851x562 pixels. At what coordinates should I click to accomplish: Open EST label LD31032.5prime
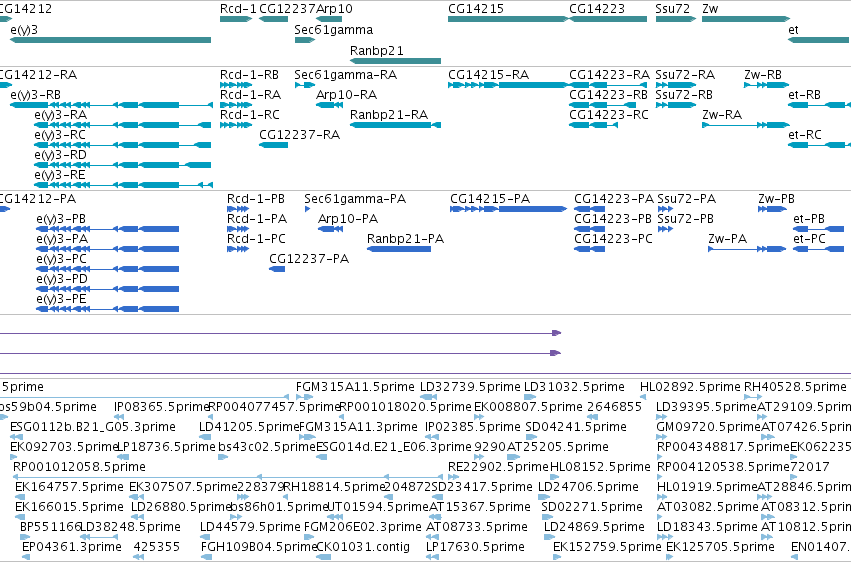pyautogui.click(x=574, y=387)
